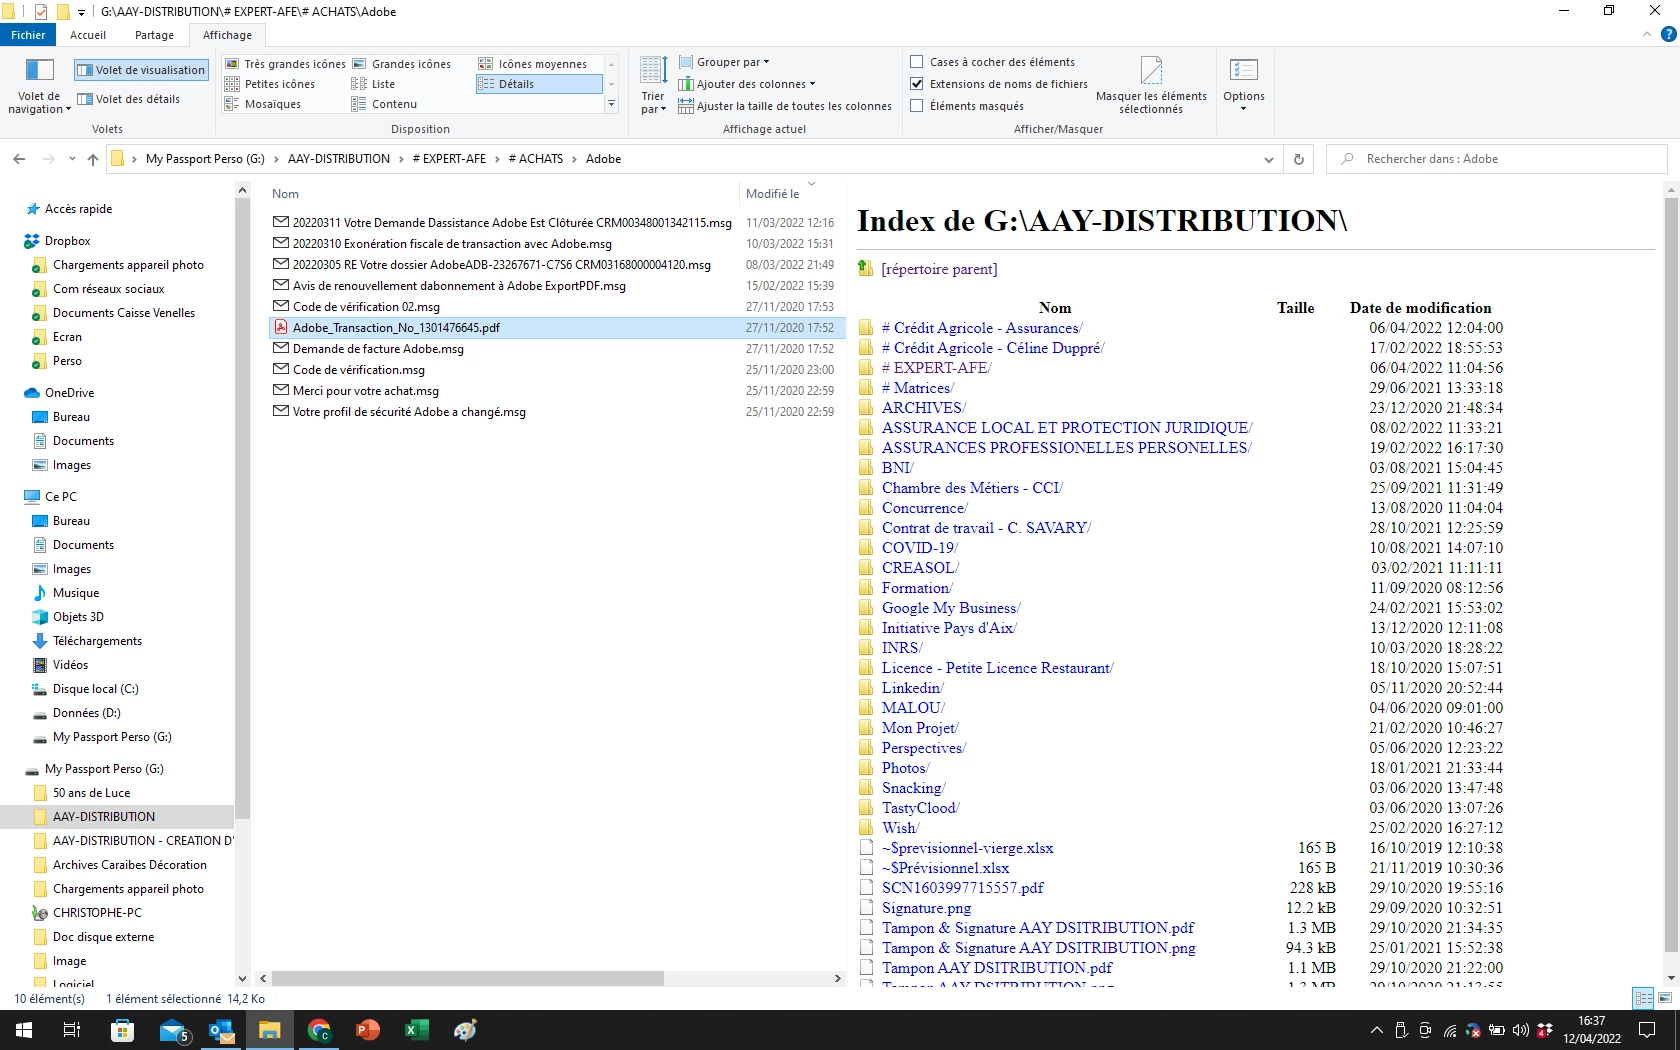The image size is (1680, 1050).
Task: Select Très grandes icônes layout
Action: point(285,64)
